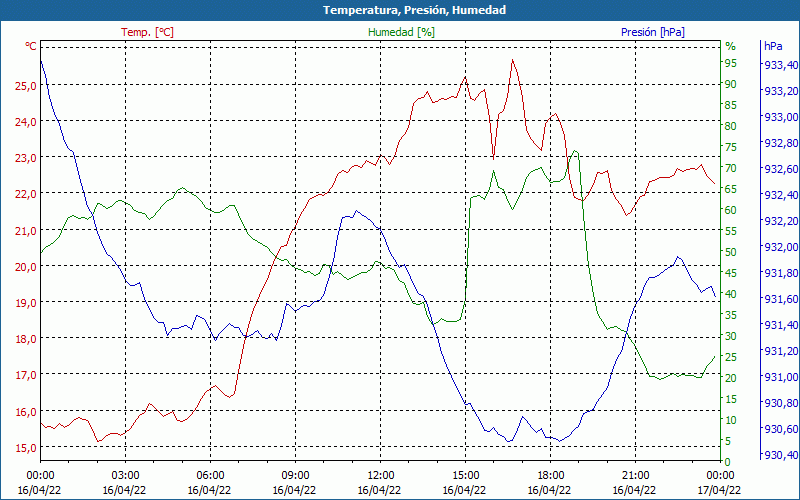Click the 40 humidity axis value
800x500 pixels.
pyautogui.click(x=731, y=294)
